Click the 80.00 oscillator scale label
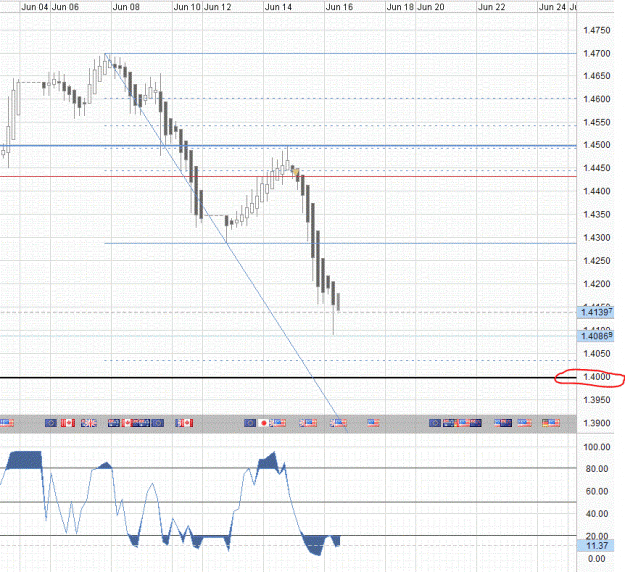This screenshot has width=625, height=572. [597, 469]
